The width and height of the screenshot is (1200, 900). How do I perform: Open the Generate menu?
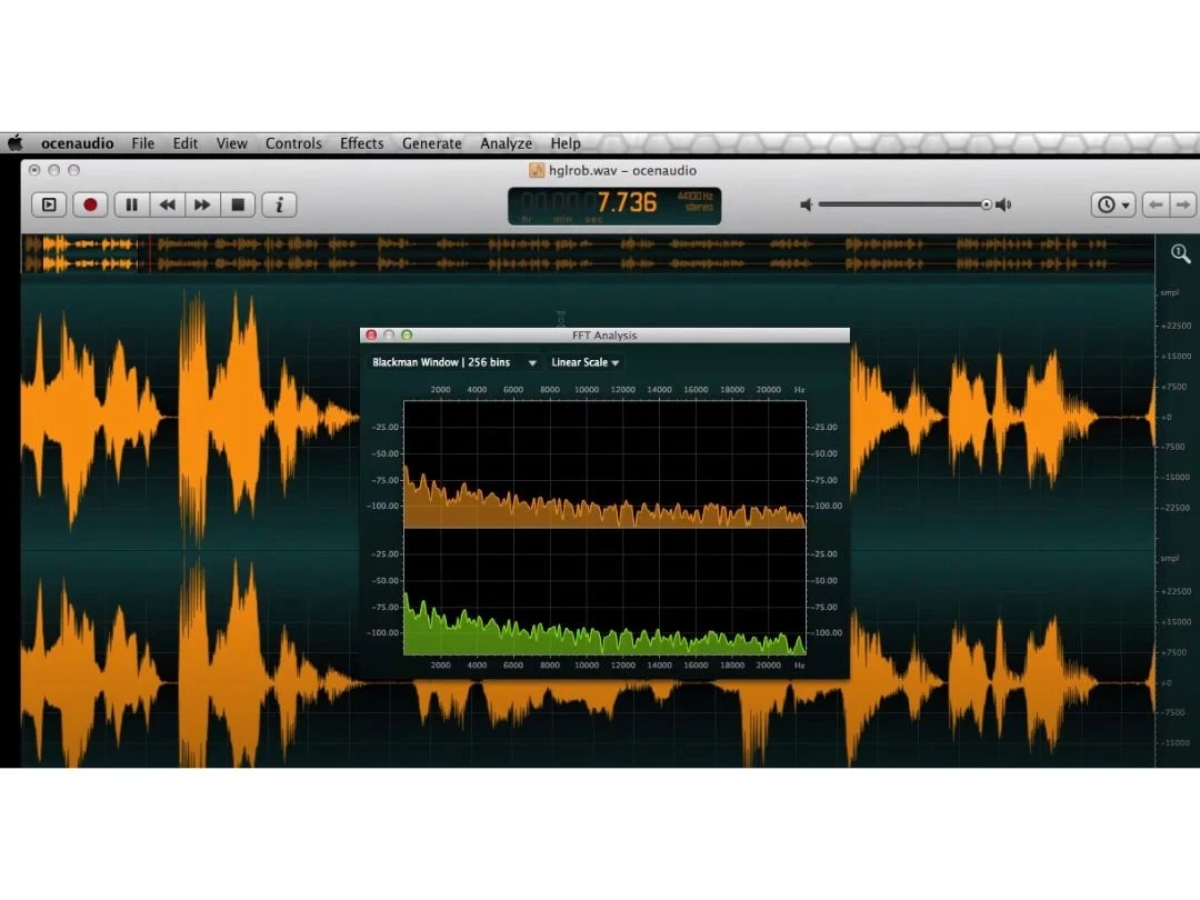click(x=432, y=143)
